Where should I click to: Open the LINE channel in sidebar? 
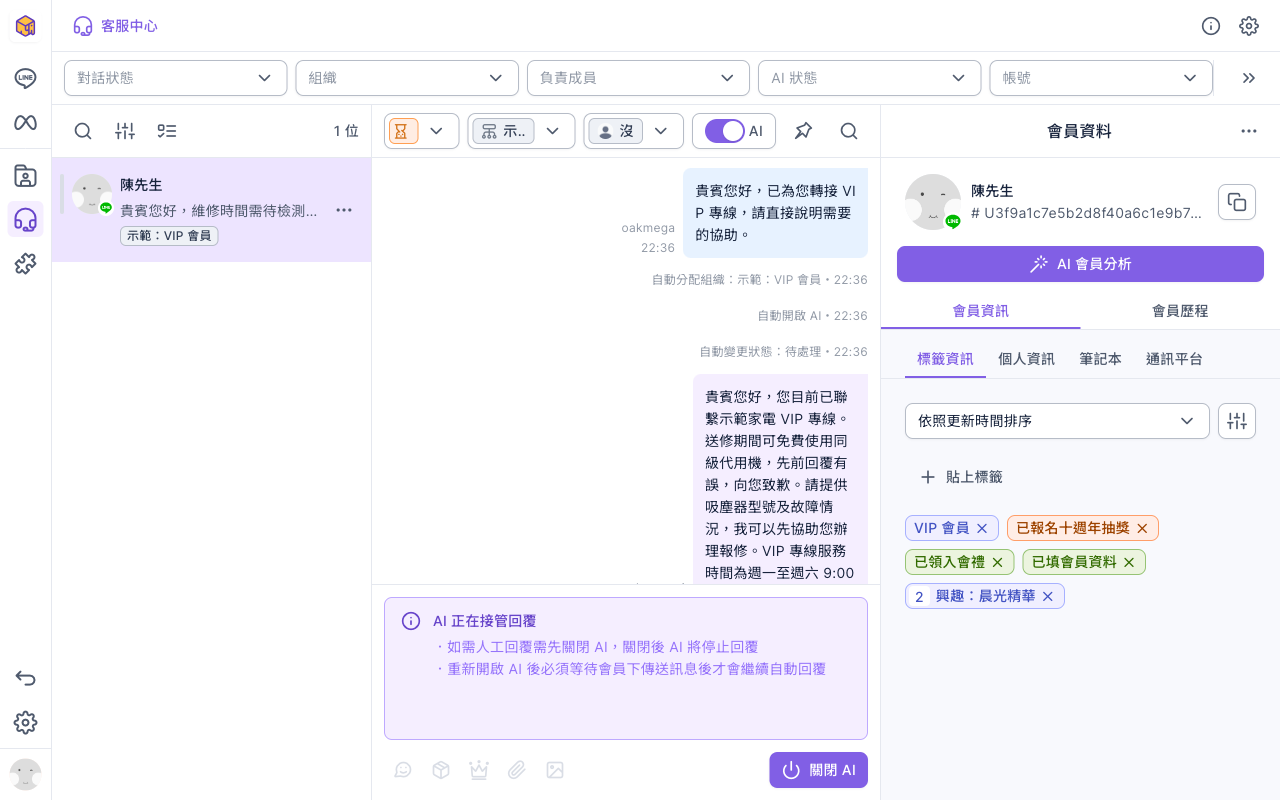click(25, 79)
